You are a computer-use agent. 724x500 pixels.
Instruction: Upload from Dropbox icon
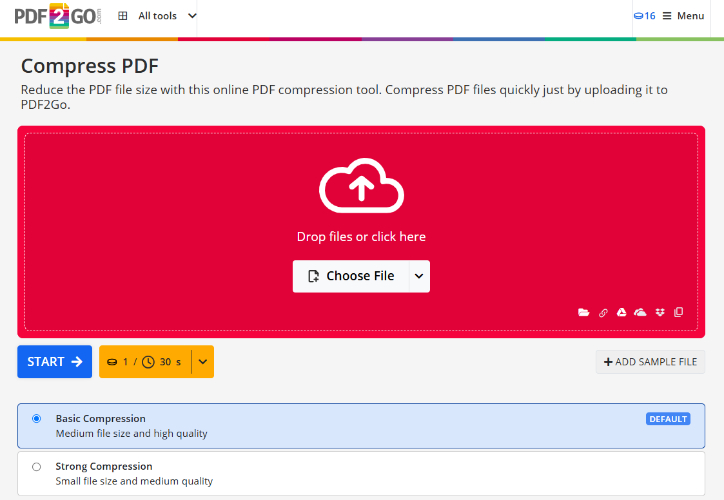click(660, 313)
